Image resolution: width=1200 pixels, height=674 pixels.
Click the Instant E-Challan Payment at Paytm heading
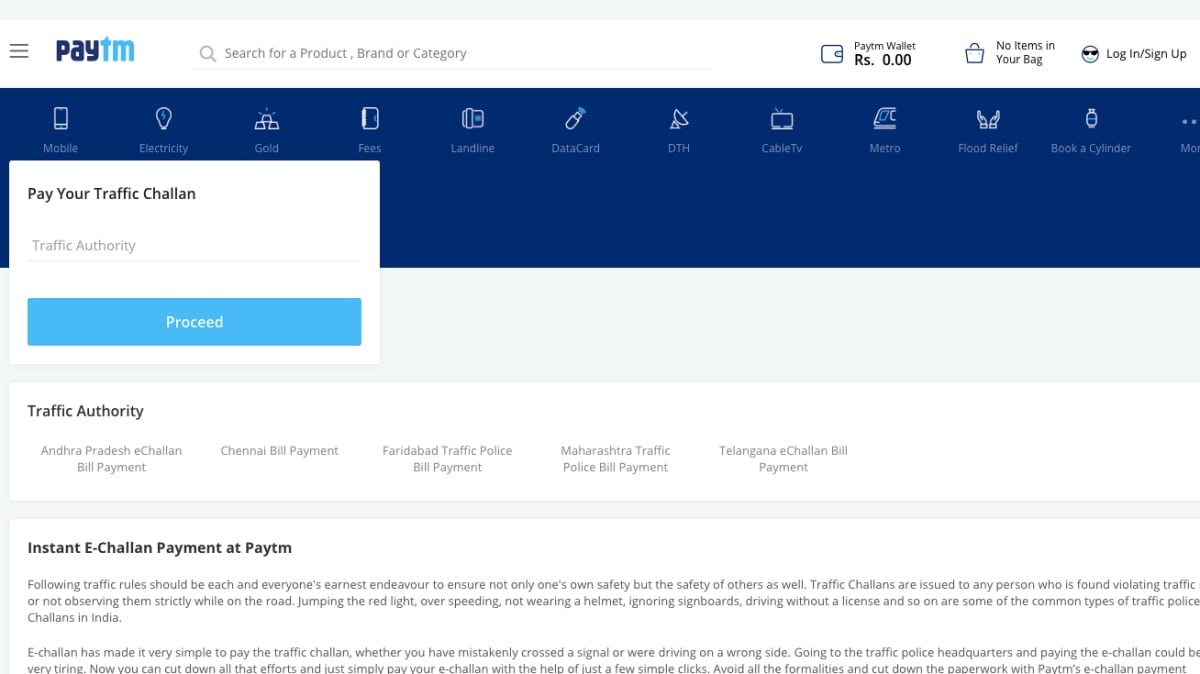click(x=160, y=548)
